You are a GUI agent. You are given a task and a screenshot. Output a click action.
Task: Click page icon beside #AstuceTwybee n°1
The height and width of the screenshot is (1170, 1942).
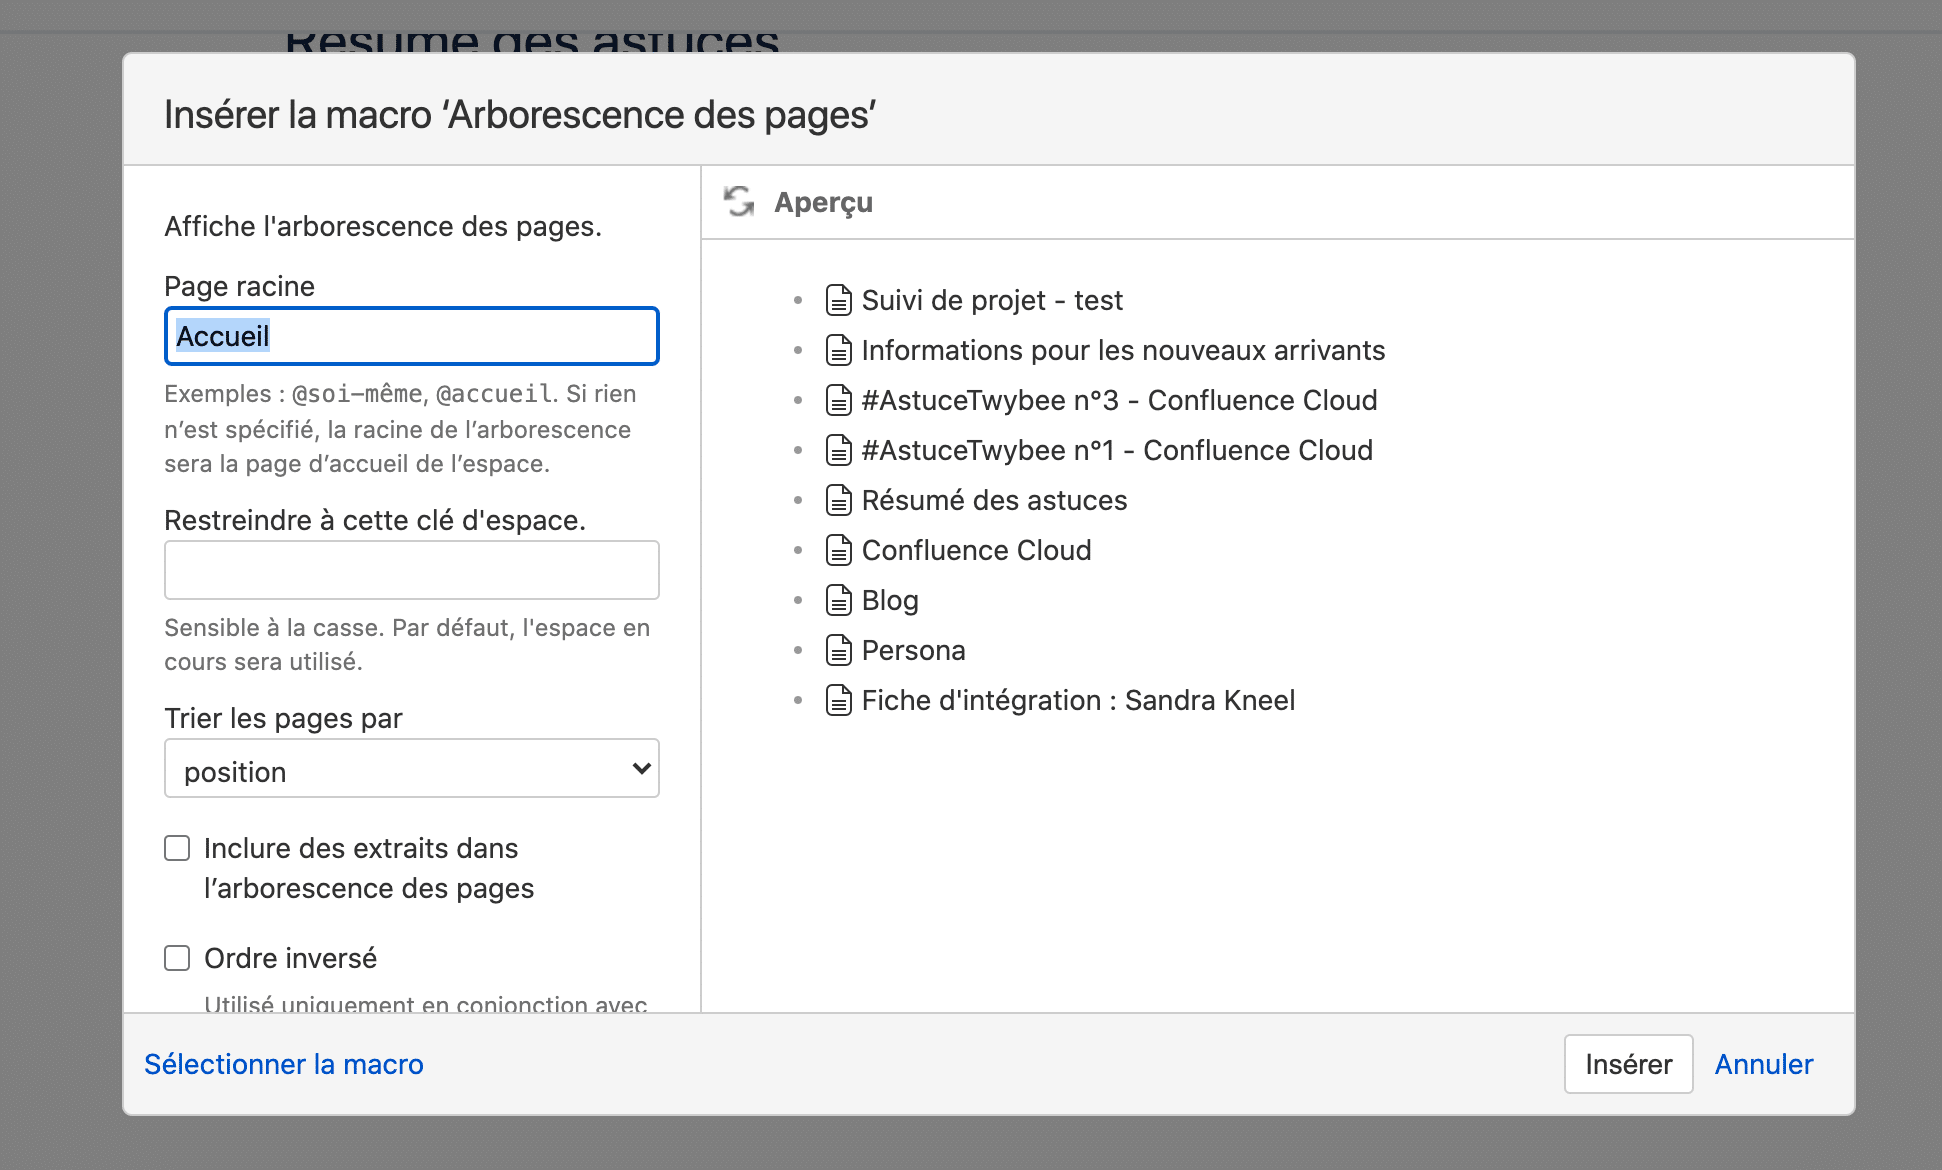(839, 450)
